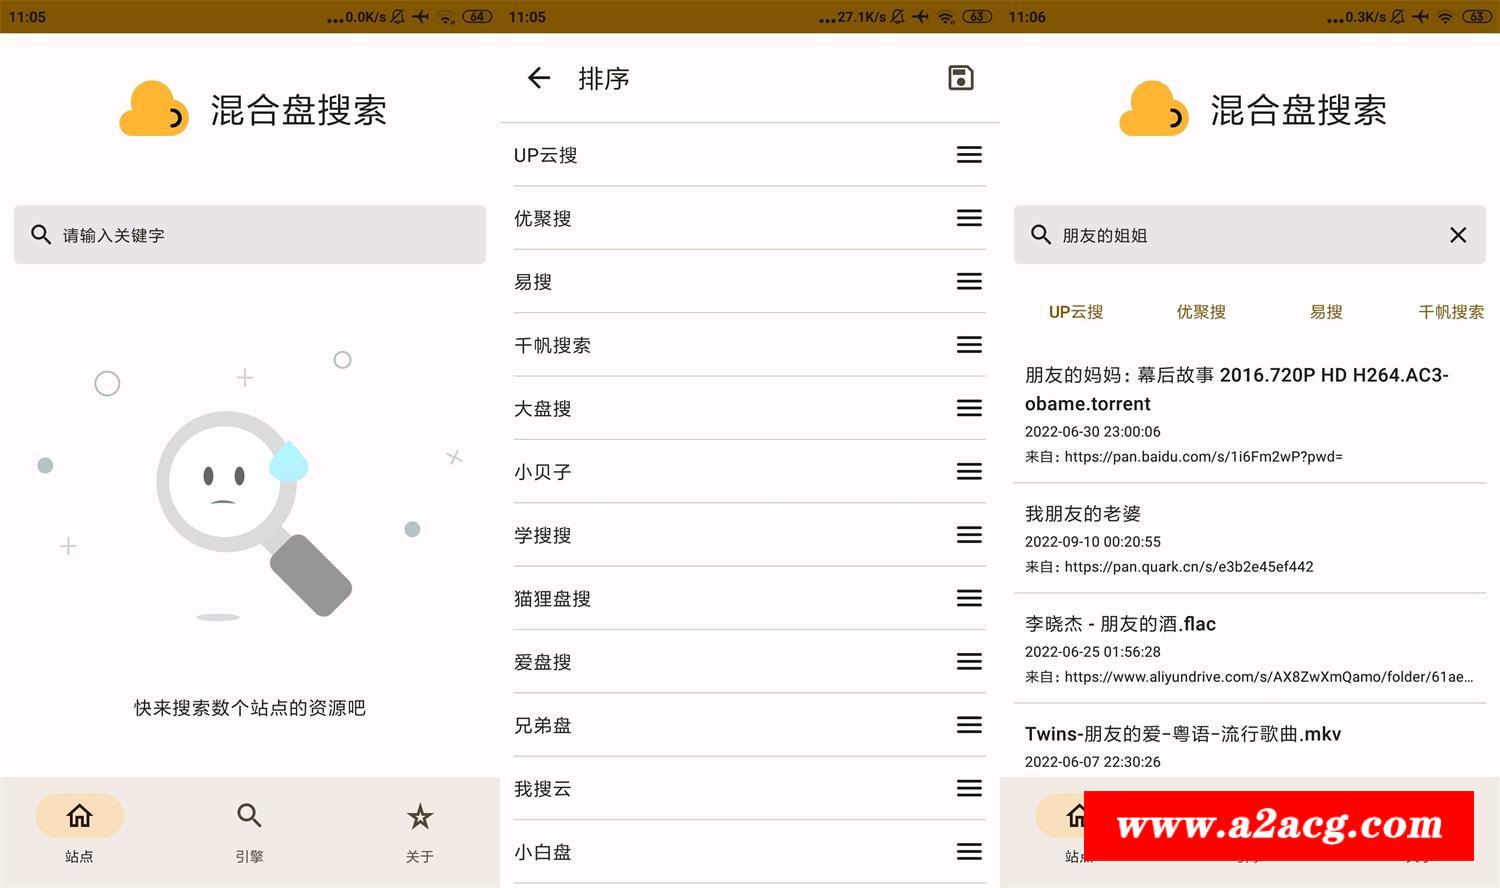The height and width of the screenshot is (888, 1500).
Task: Select the 千帆搜索 results tab
Action: 1450,312
